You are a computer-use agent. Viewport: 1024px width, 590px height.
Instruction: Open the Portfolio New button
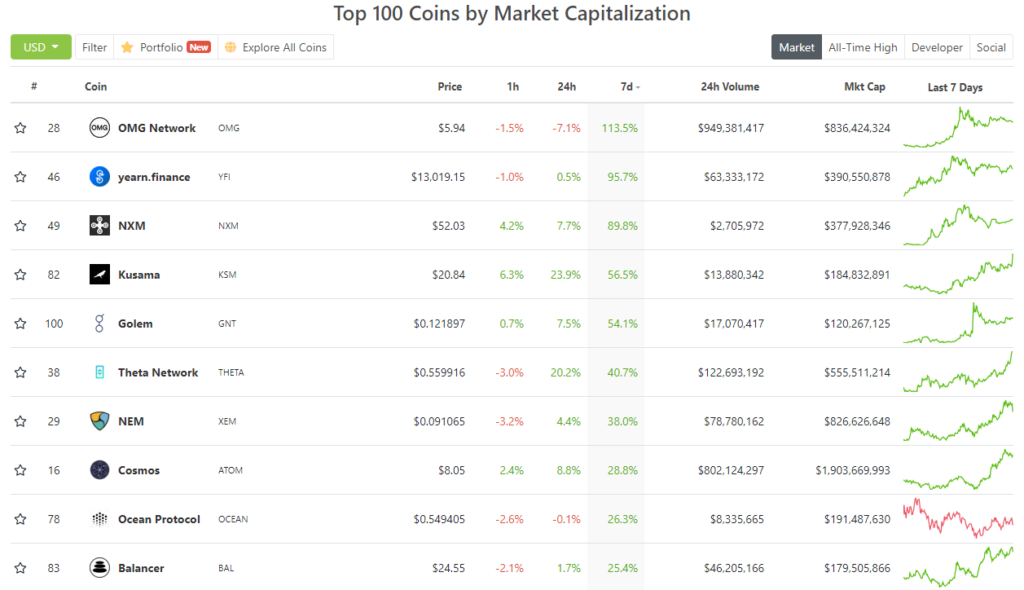[166, 47]
